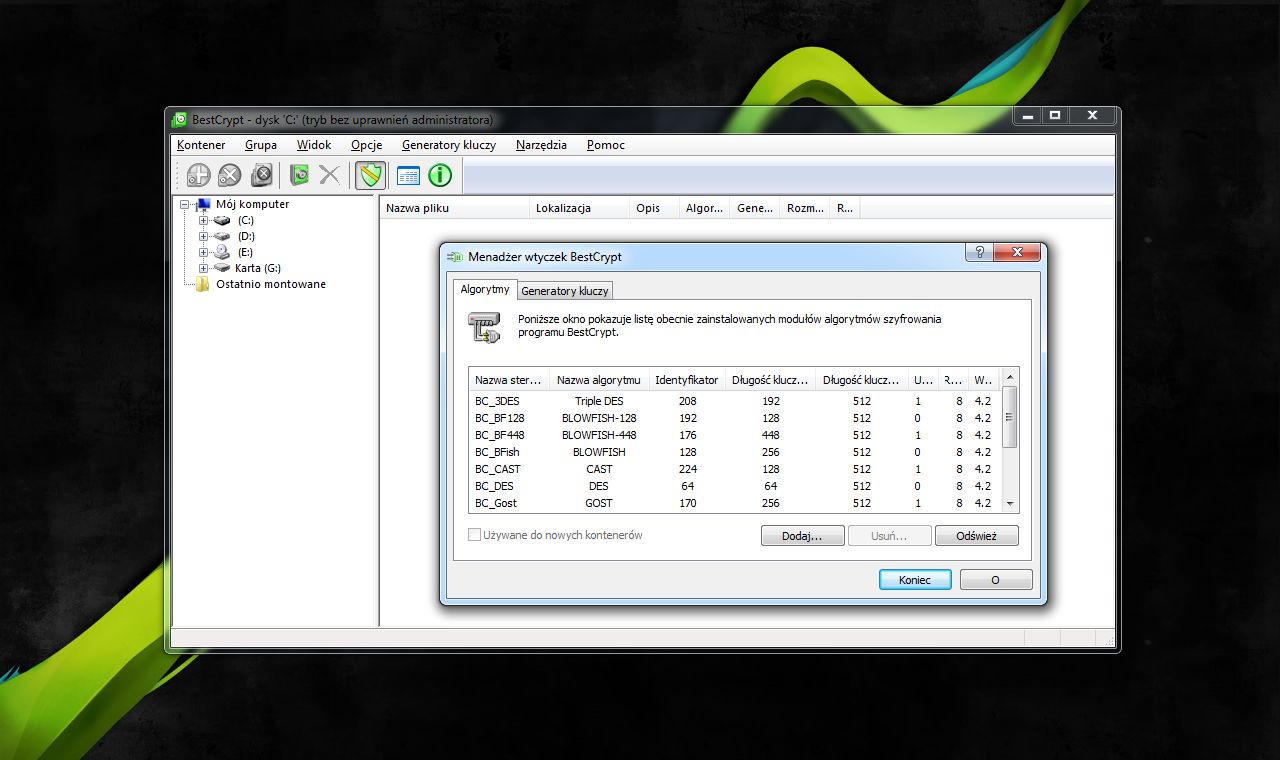Select the Karta (G:) tree label
1280x760 pixels.
(x=258, y=268)
